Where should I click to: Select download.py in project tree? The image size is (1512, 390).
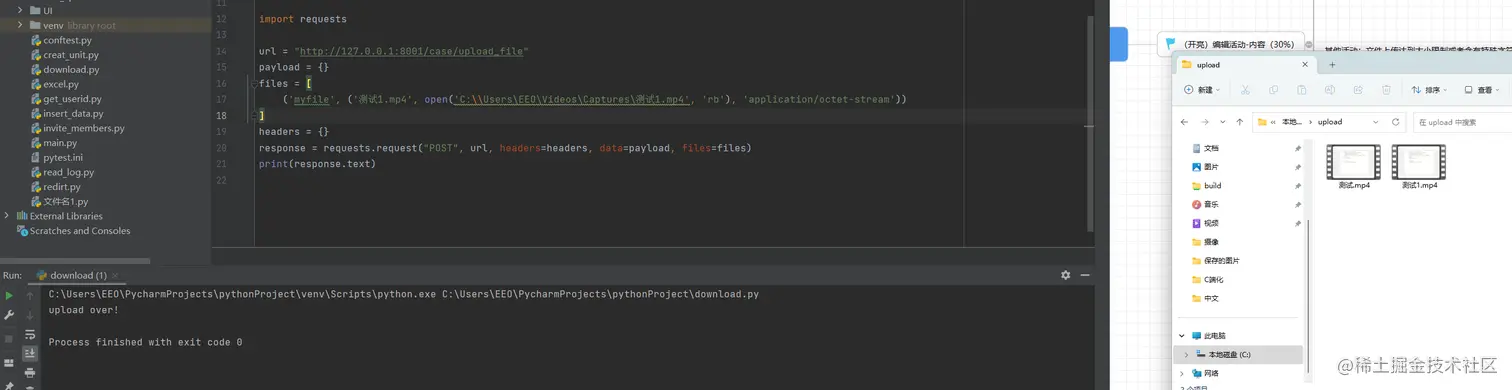tap(64, 70)
